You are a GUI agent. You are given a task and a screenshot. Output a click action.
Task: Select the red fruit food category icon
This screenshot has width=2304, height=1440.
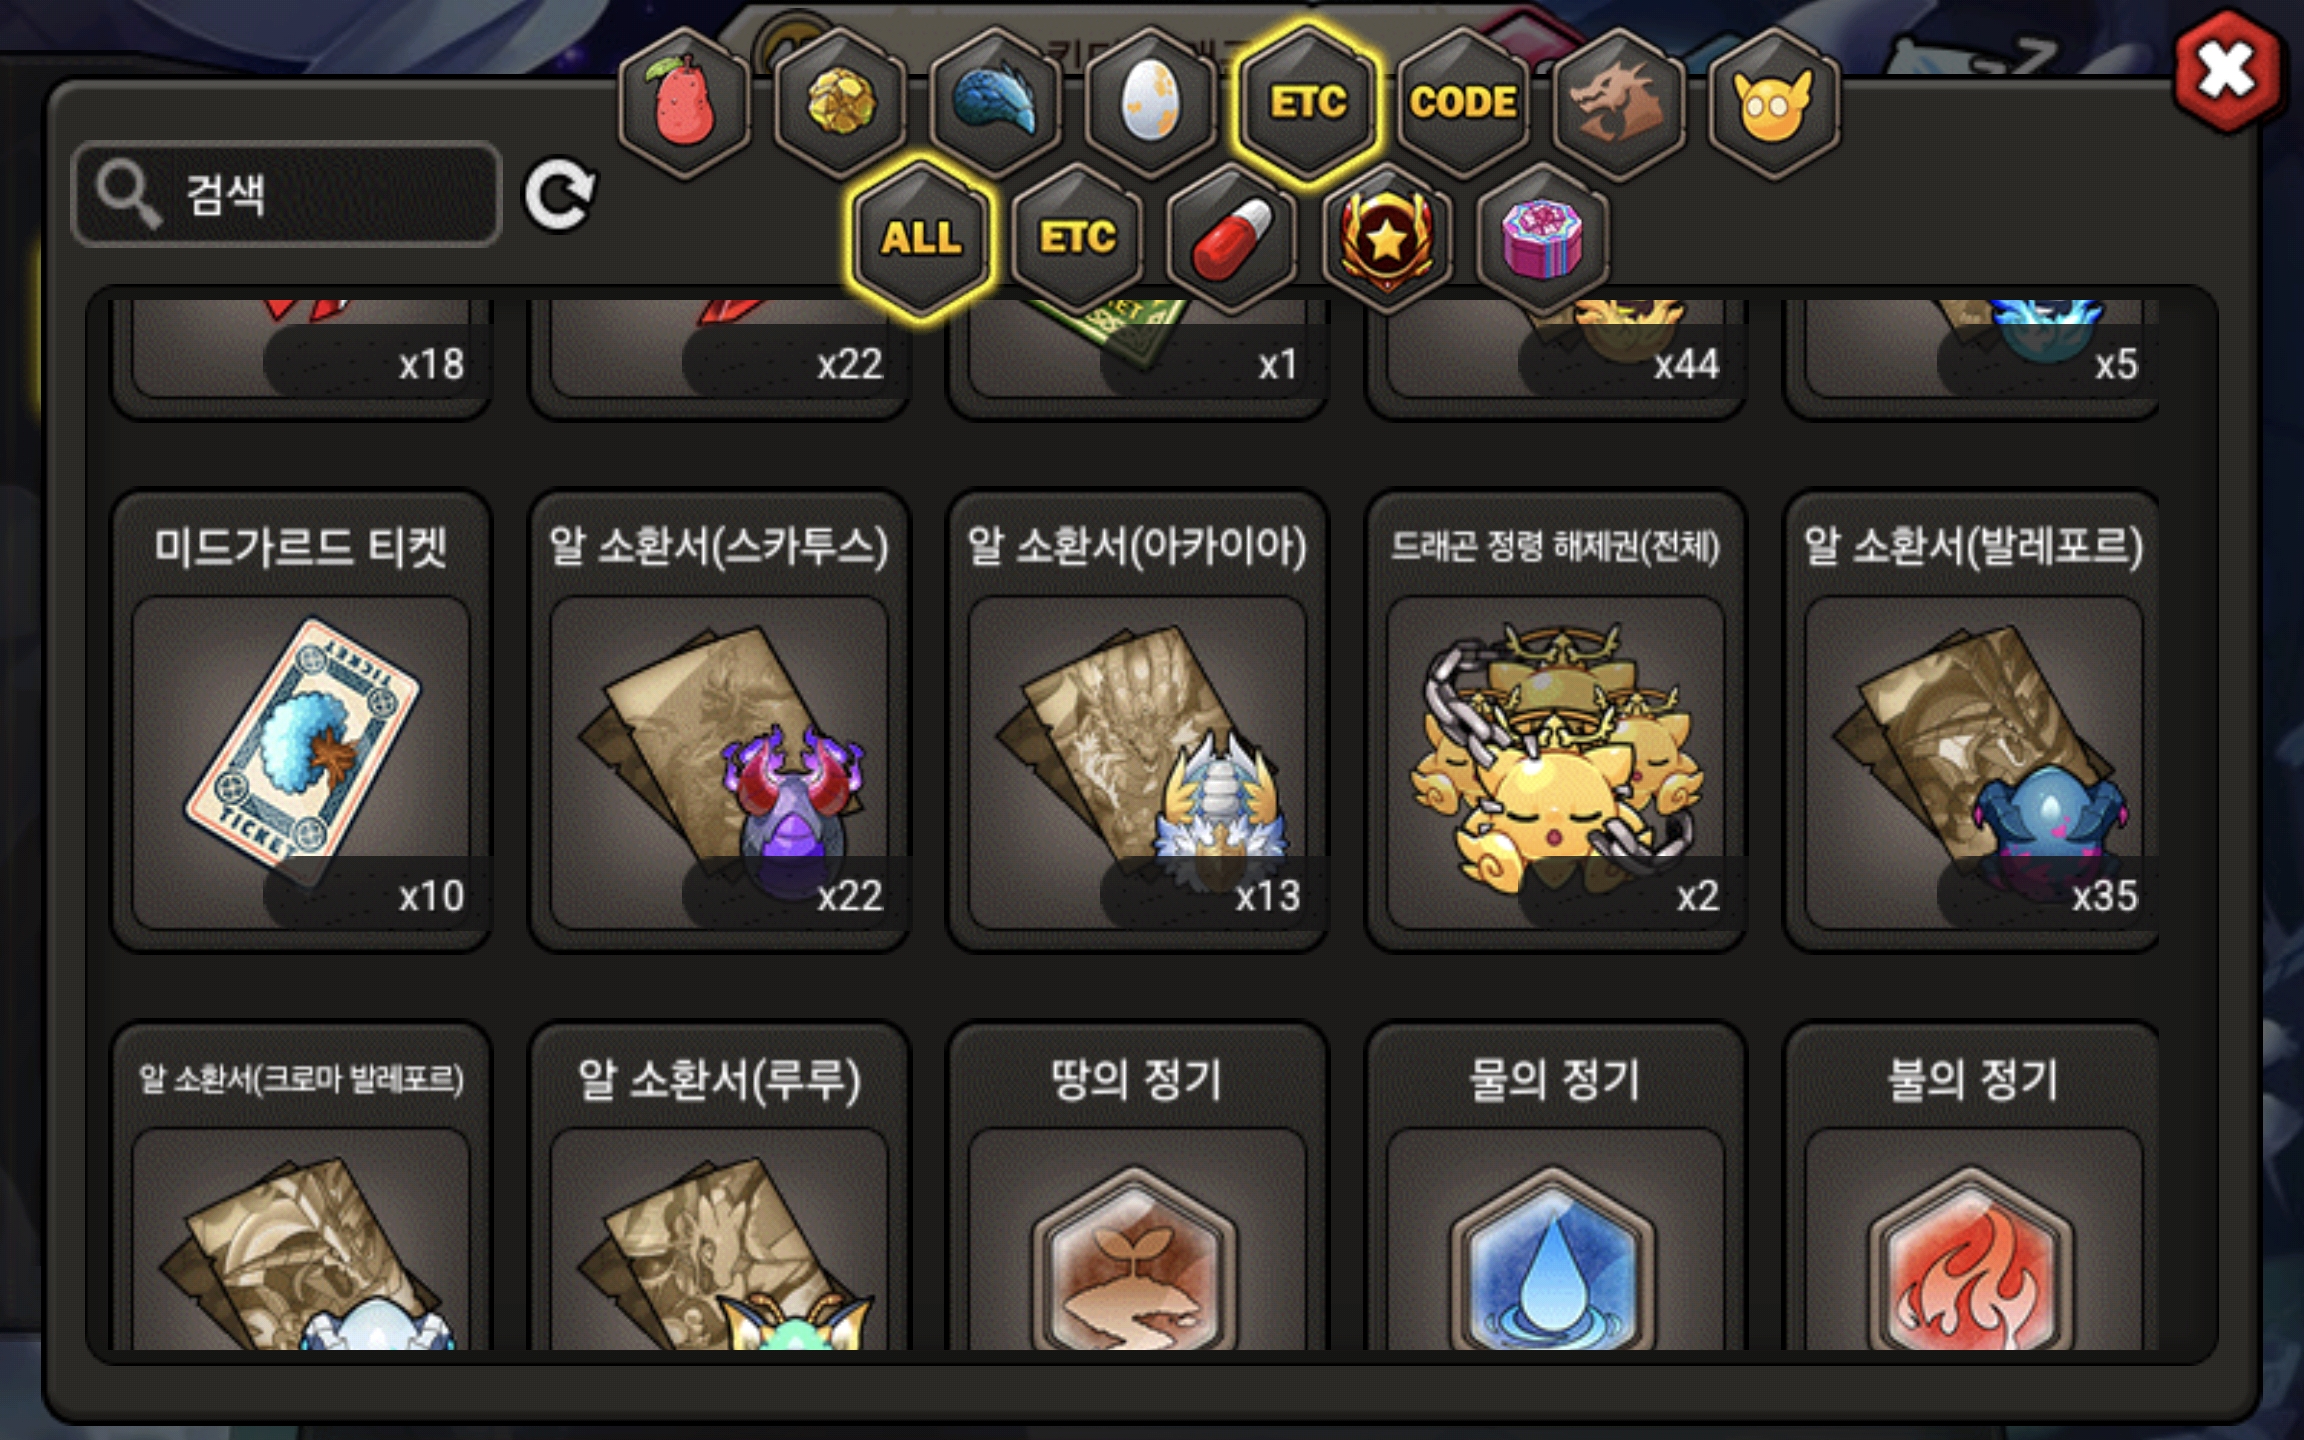(x=684, y=103)
